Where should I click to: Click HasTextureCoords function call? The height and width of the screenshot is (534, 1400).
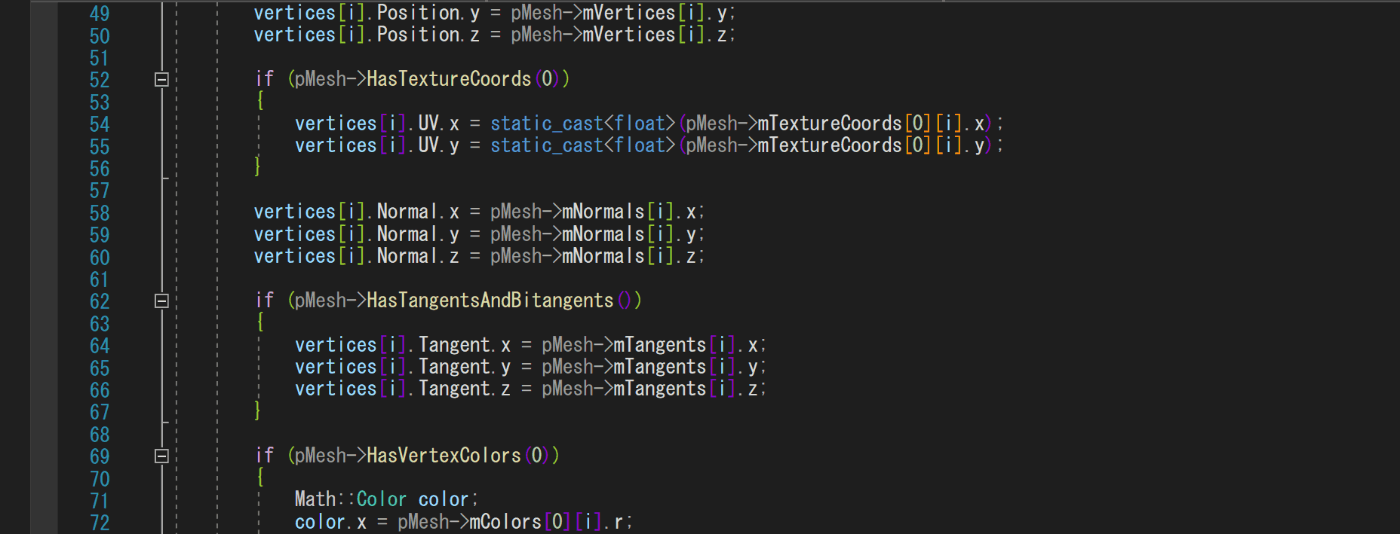tap(449, 79)
